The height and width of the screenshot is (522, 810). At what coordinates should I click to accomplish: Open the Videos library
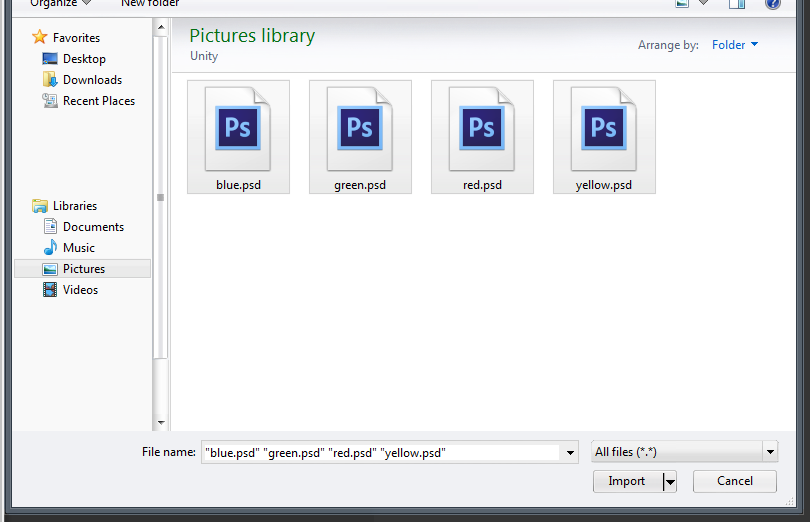(81, 290)
